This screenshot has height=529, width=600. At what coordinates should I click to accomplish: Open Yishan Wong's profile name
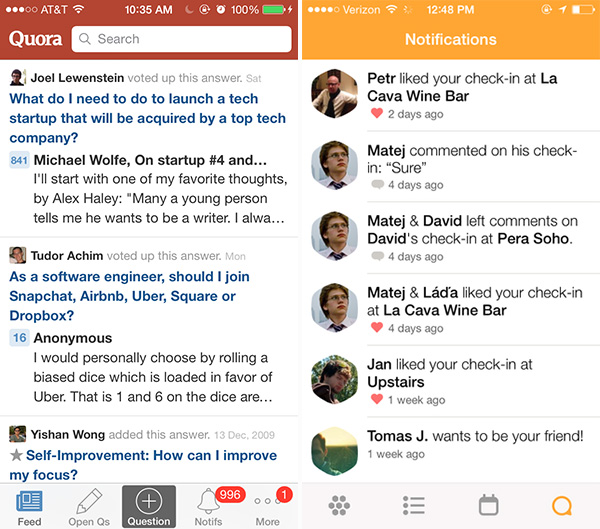67,434
